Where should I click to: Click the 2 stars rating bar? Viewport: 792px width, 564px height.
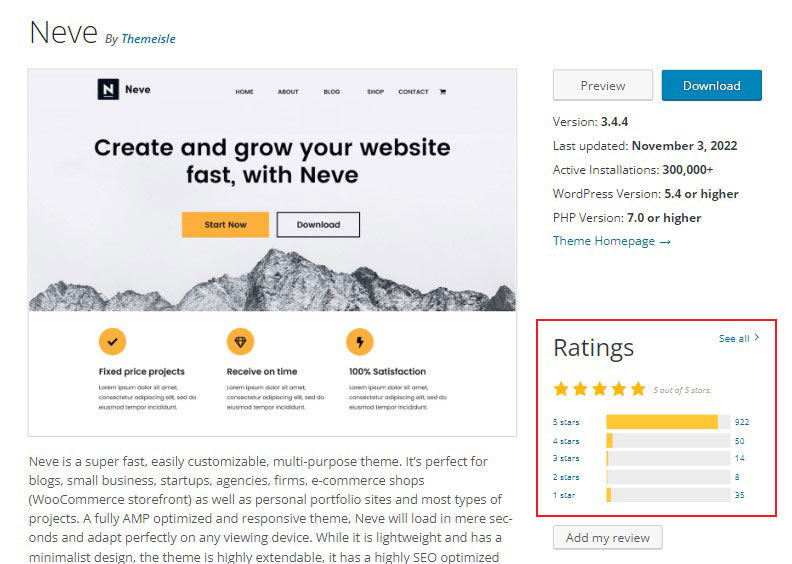coord(668,477)
